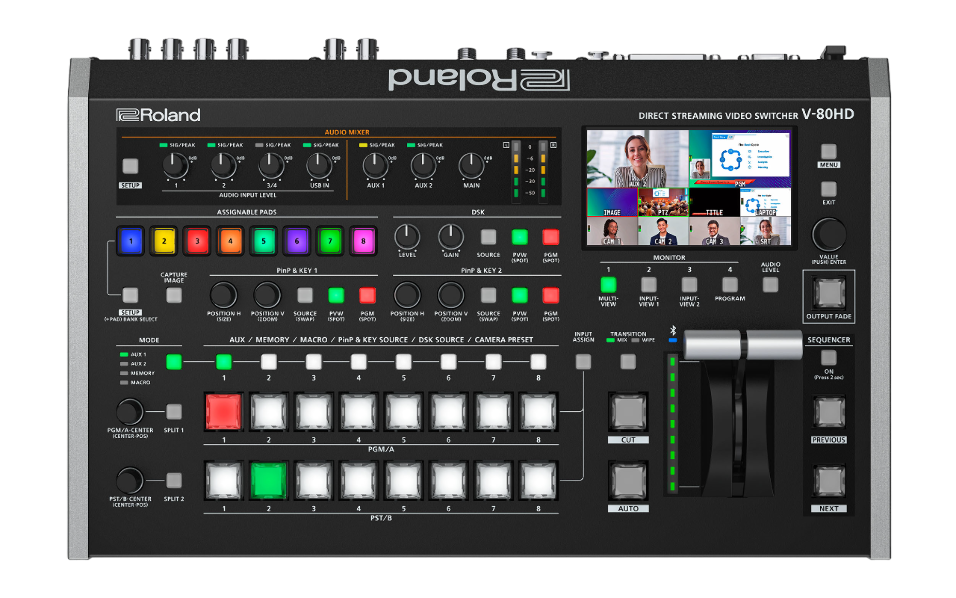Tap magenta assignable pad 8

click(x=363, y=240)
